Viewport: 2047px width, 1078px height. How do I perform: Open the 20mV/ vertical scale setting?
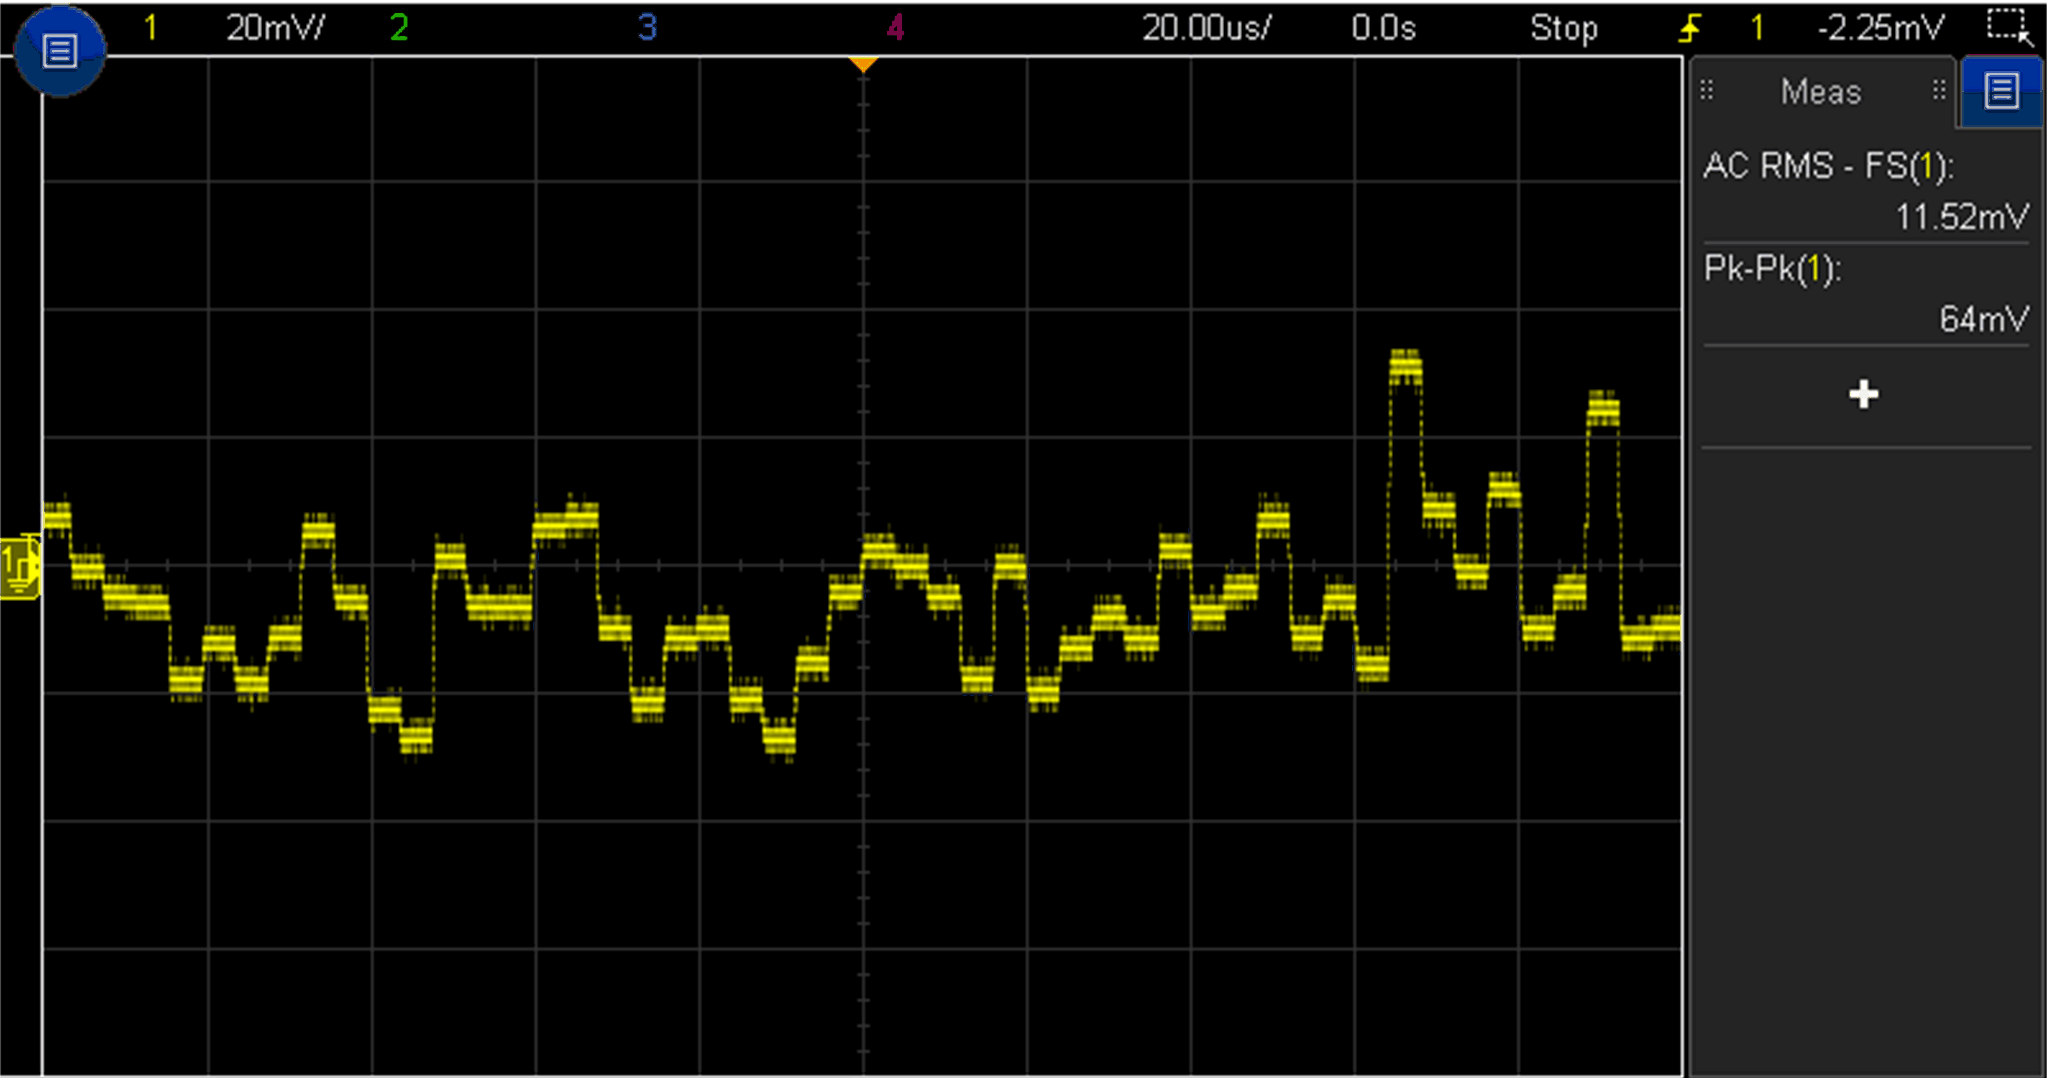click(x=275, y=28)
